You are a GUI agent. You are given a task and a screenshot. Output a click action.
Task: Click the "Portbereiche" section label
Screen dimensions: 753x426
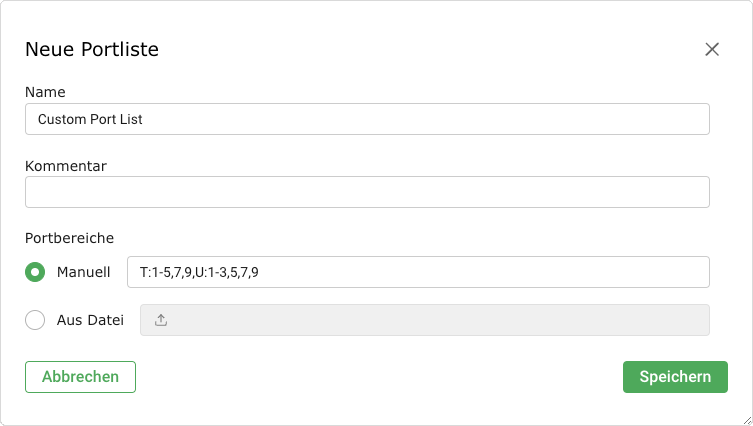pyautogui.click(x=70, y=238)
